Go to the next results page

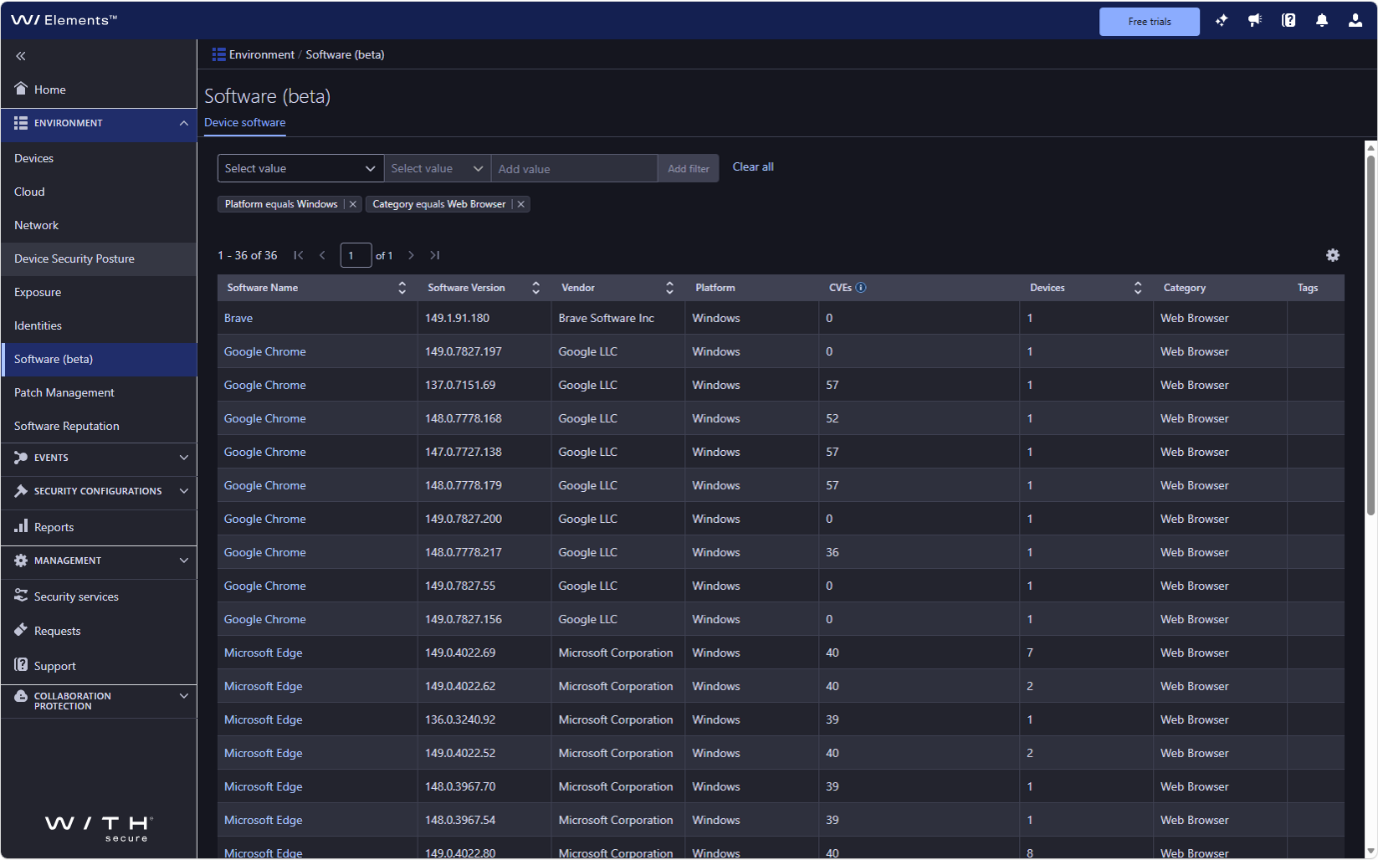411,256
